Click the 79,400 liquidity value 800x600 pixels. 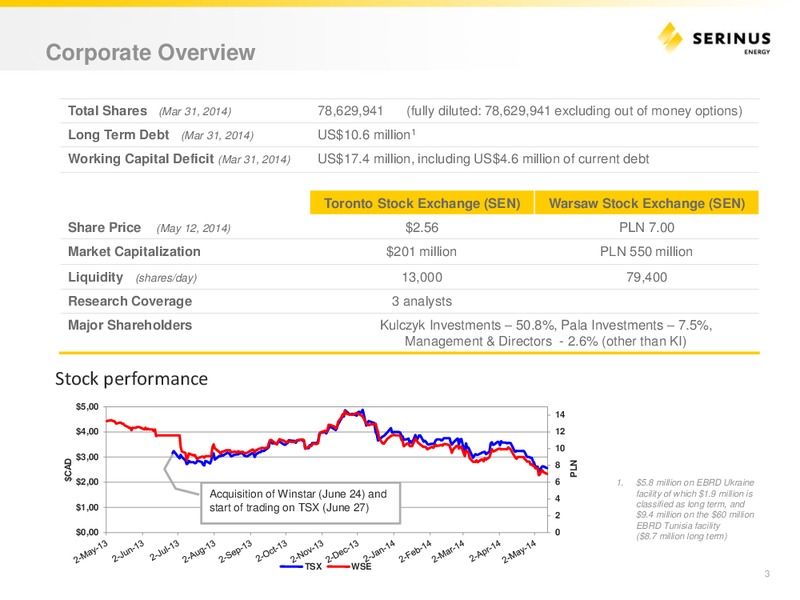[647, 277]
